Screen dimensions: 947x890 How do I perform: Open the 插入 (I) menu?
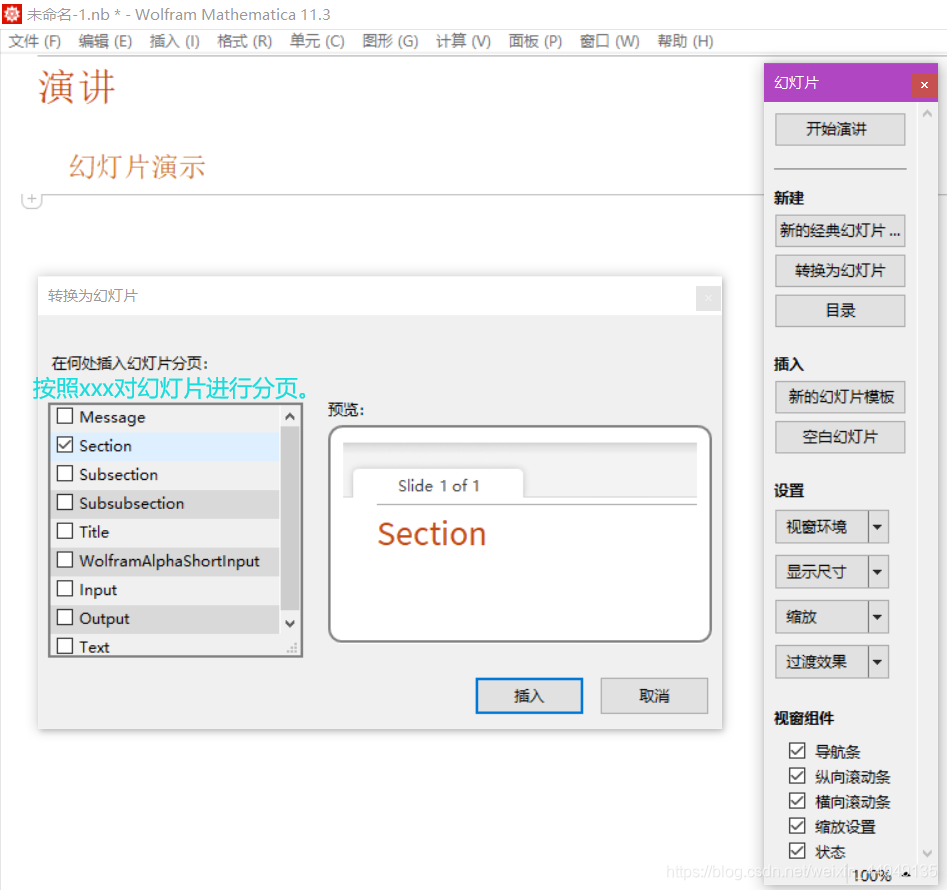175,41
